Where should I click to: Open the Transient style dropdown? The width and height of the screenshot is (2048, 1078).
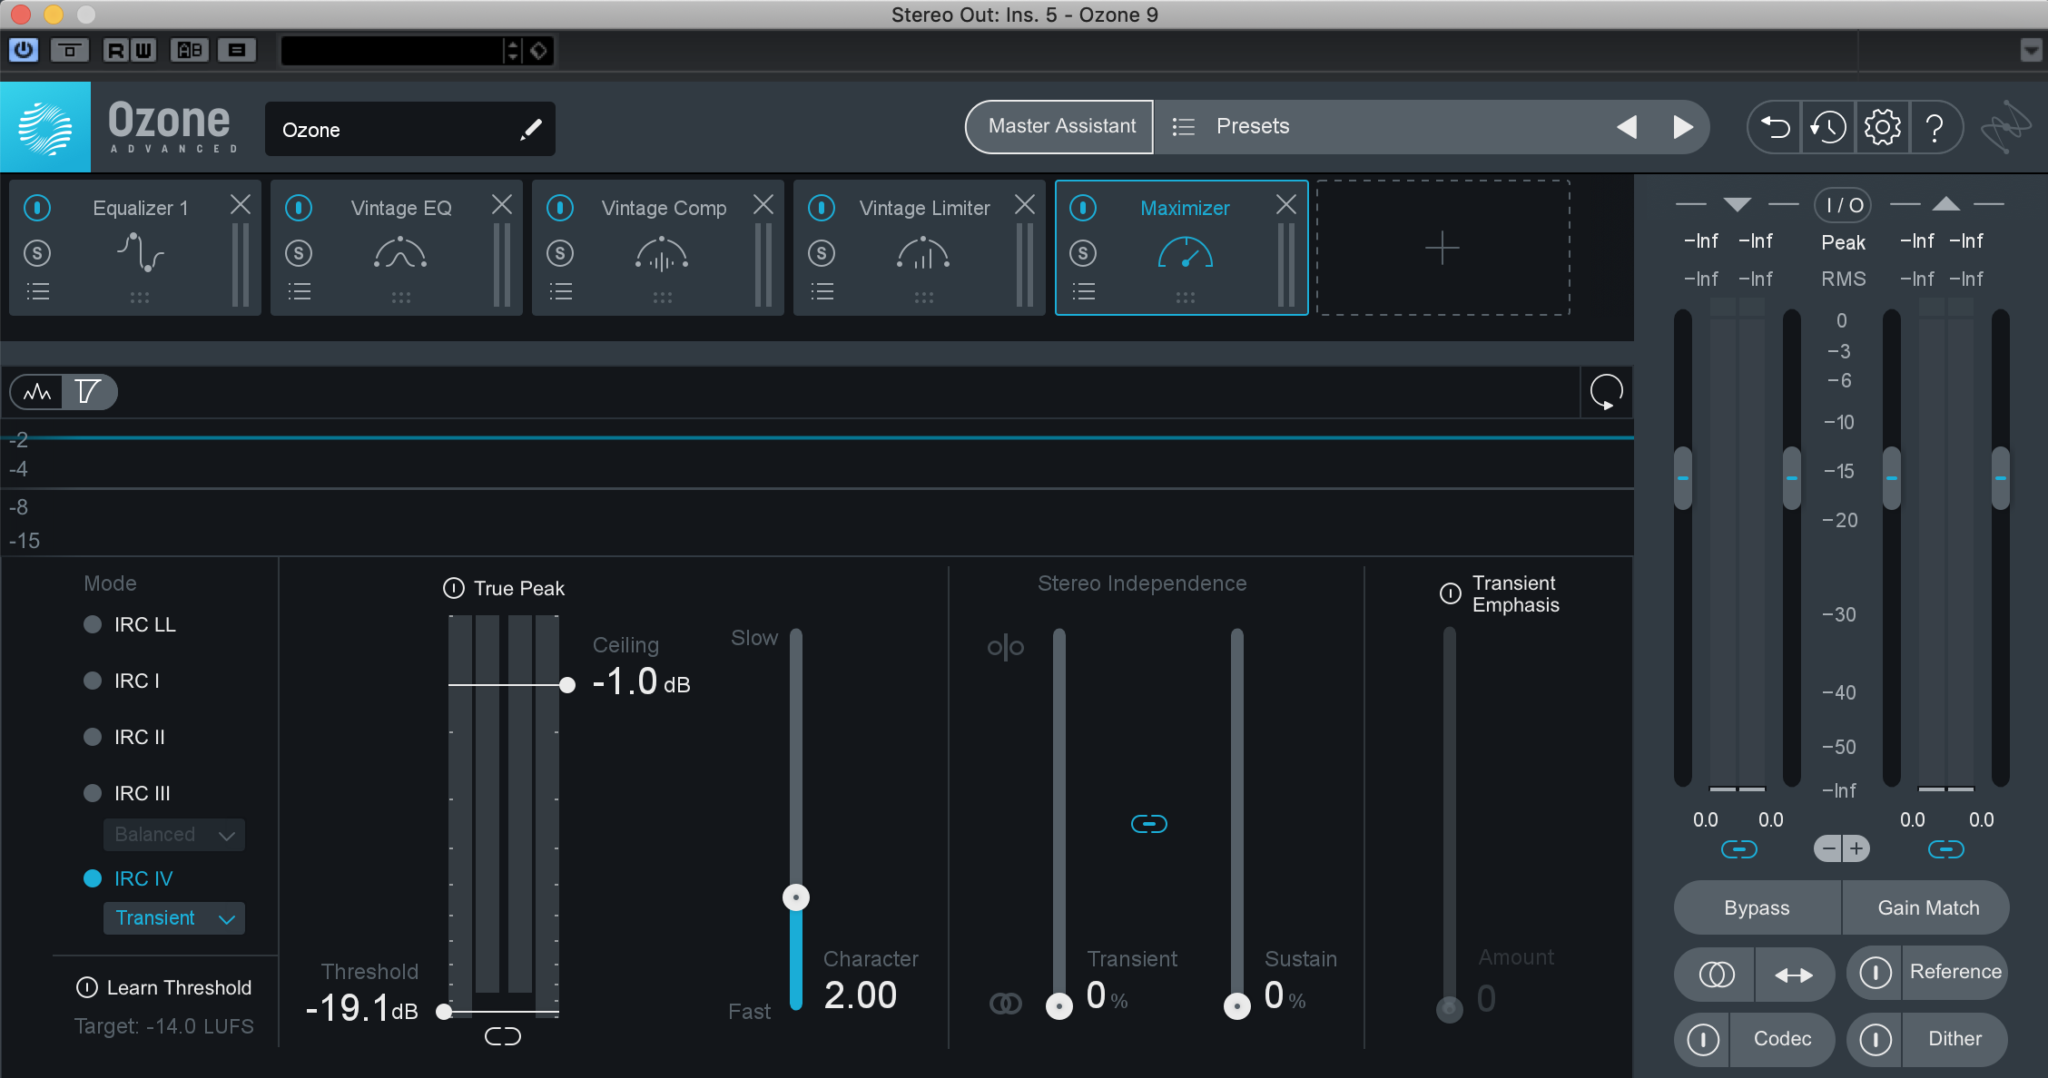click(x=174, y=918)
